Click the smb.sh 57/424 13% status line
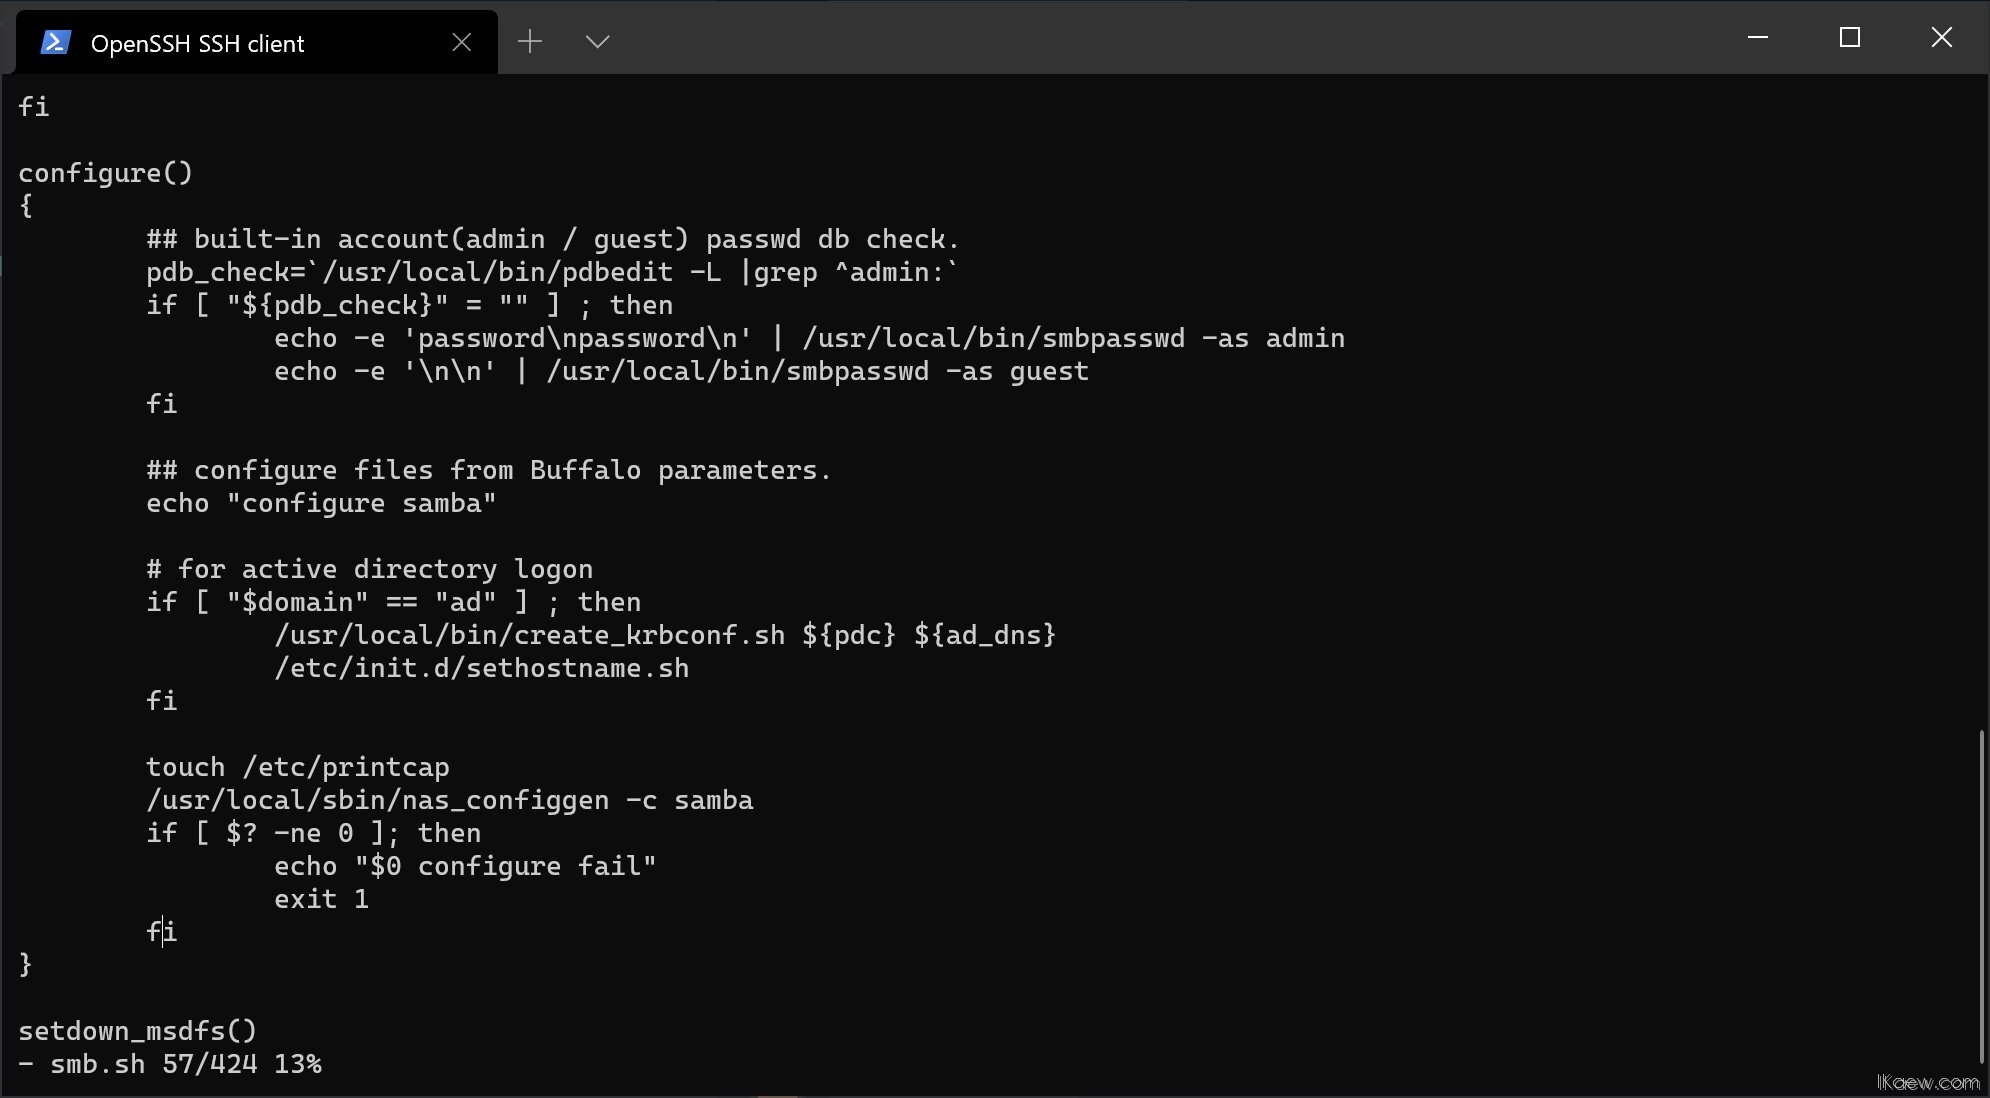The width and height of the screenshot is (1990, 1098). pyautogui.click(x=170, y=1063)
